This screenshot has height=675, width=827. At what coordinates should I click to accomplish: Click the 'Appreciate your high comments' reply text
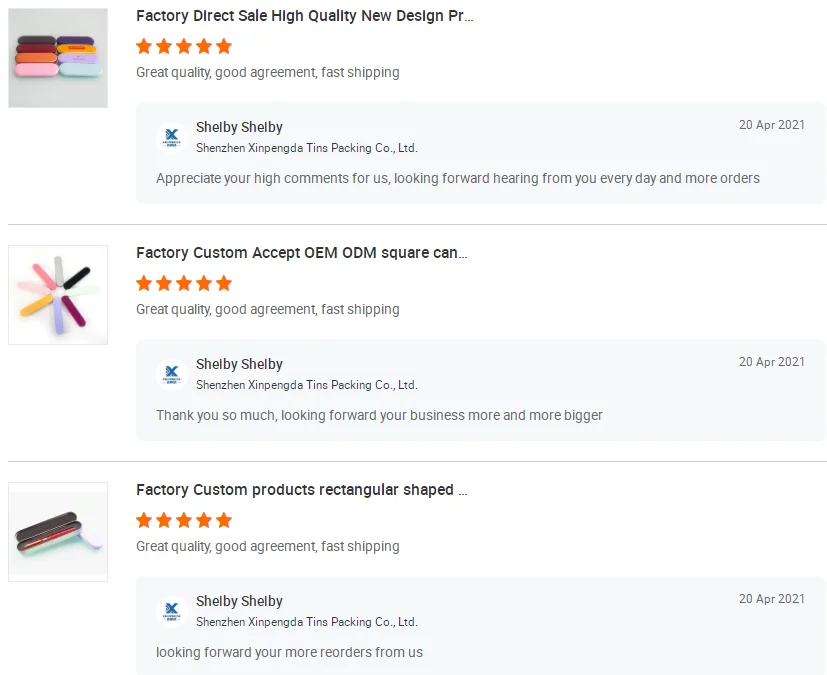point(457,178)
